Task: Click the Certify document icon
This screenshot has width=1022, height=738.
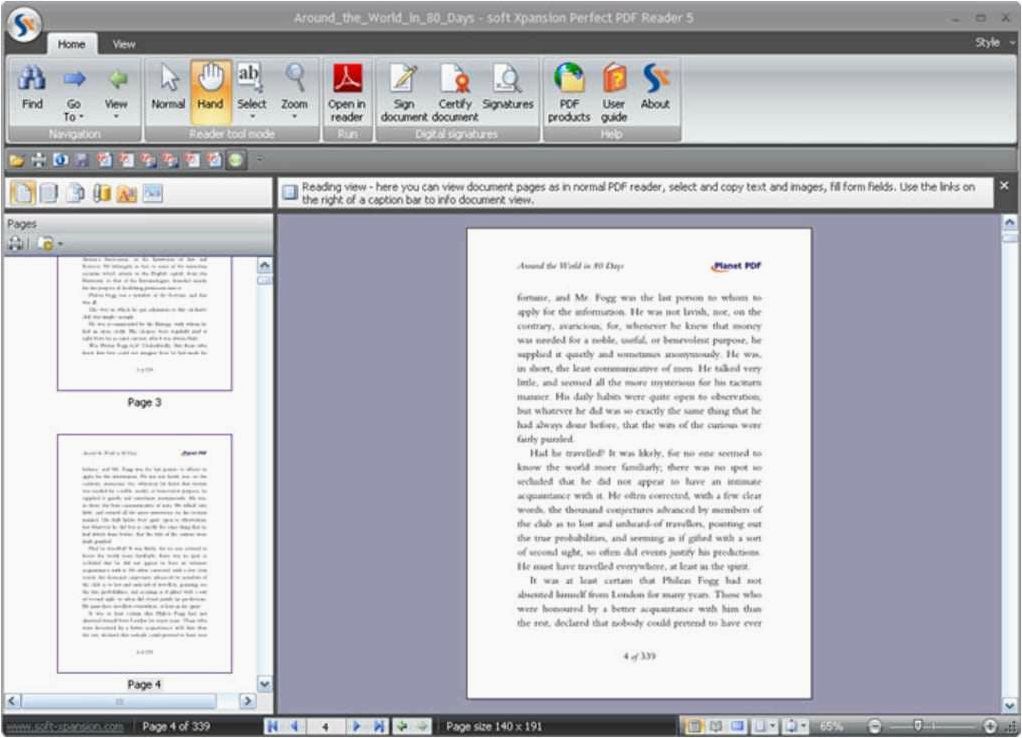Action: pos(455,91)
